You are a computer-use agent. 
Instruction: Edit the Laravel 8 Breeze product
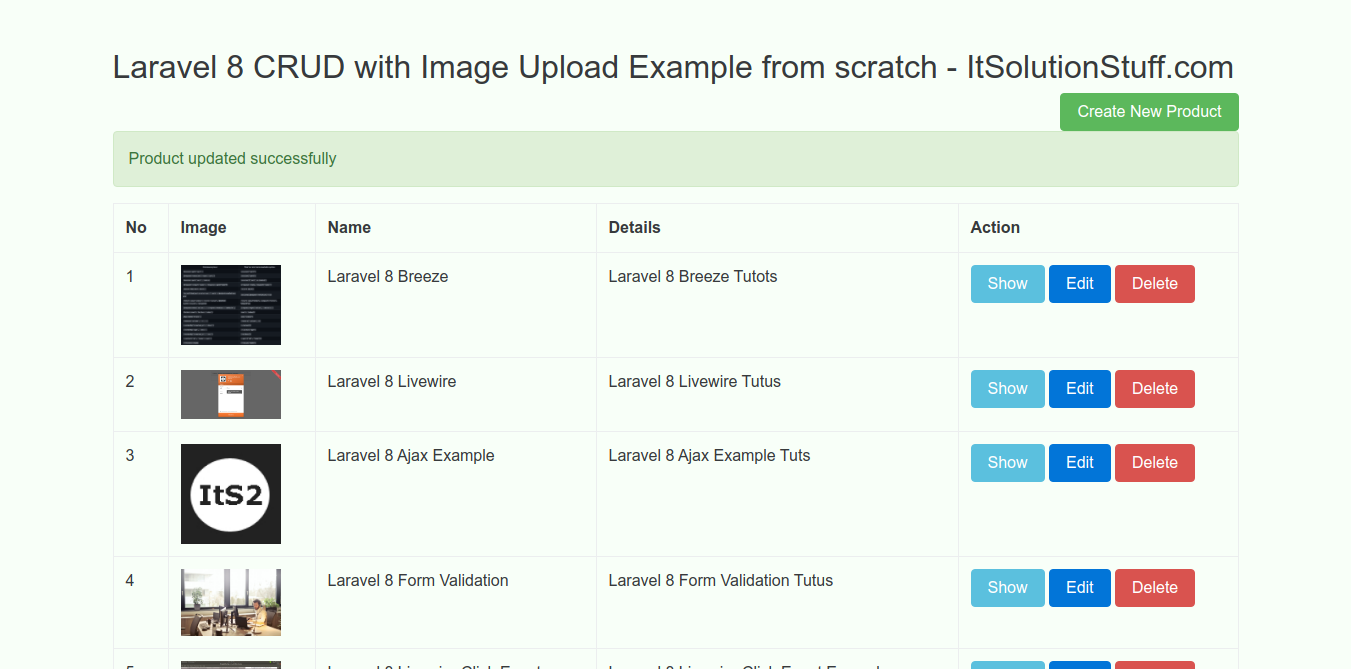tap(1079, 284)
